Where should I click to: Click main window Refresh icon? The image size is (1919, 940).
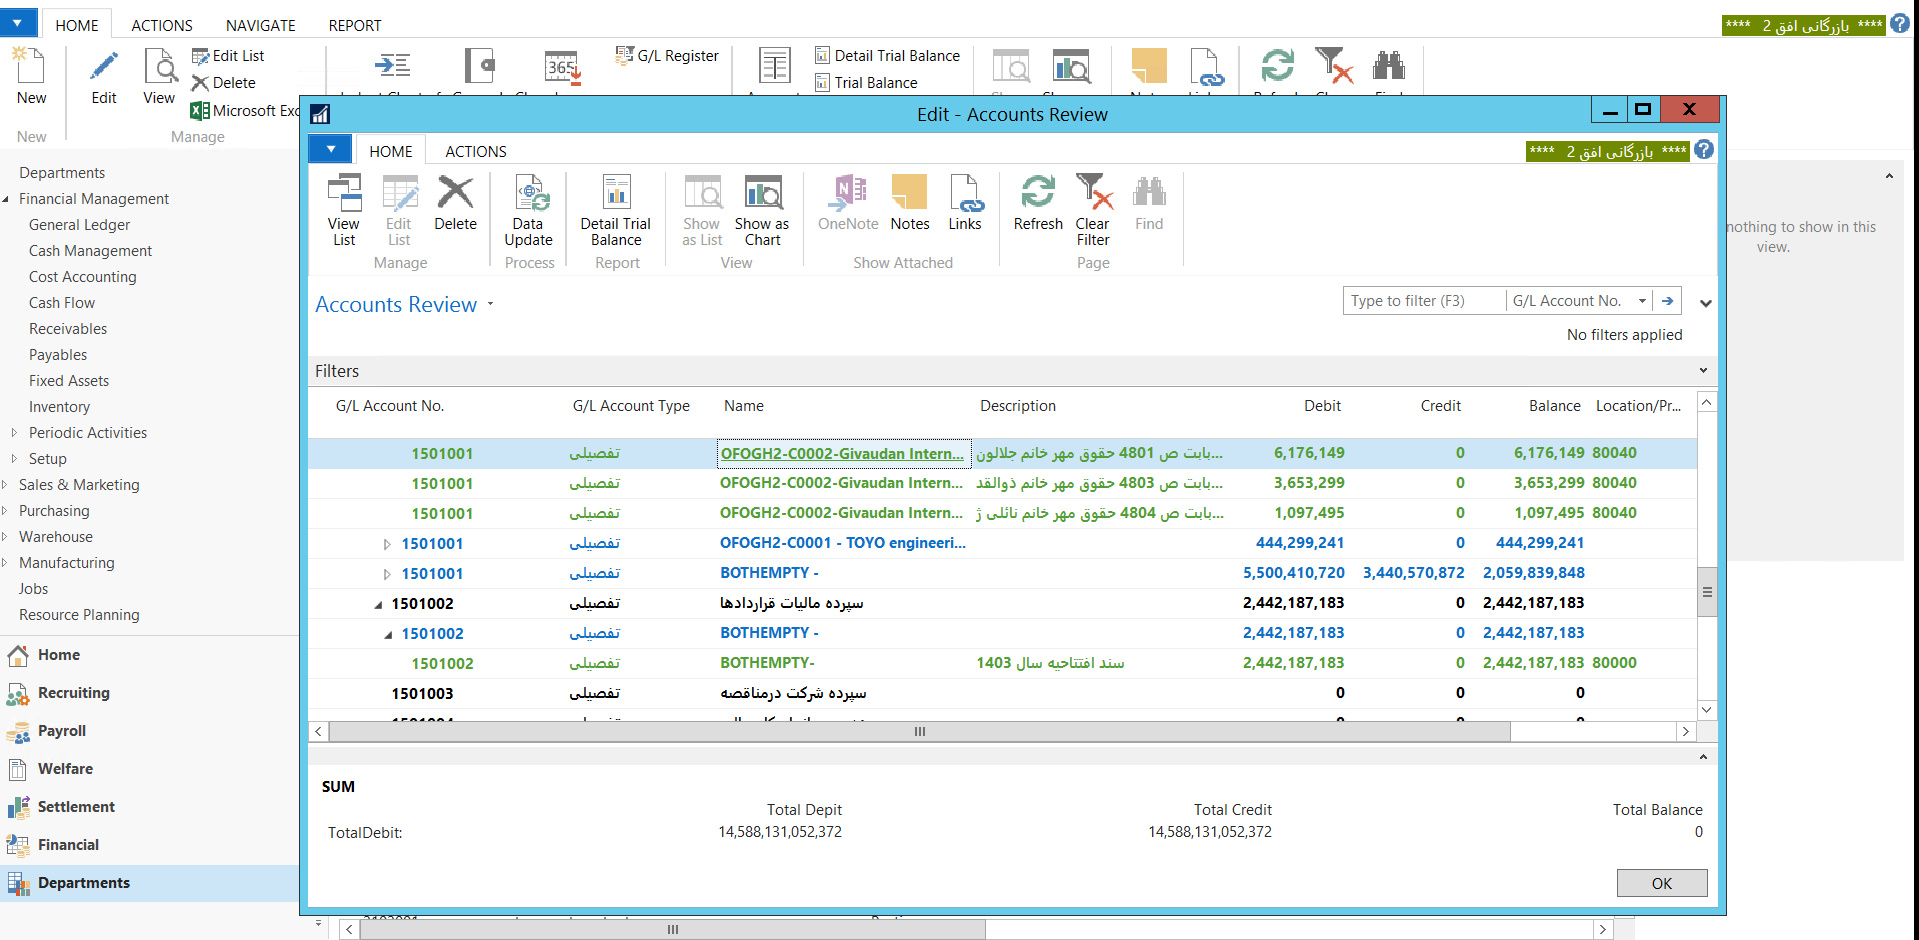pyautogui.click(x=1277, y=66)
